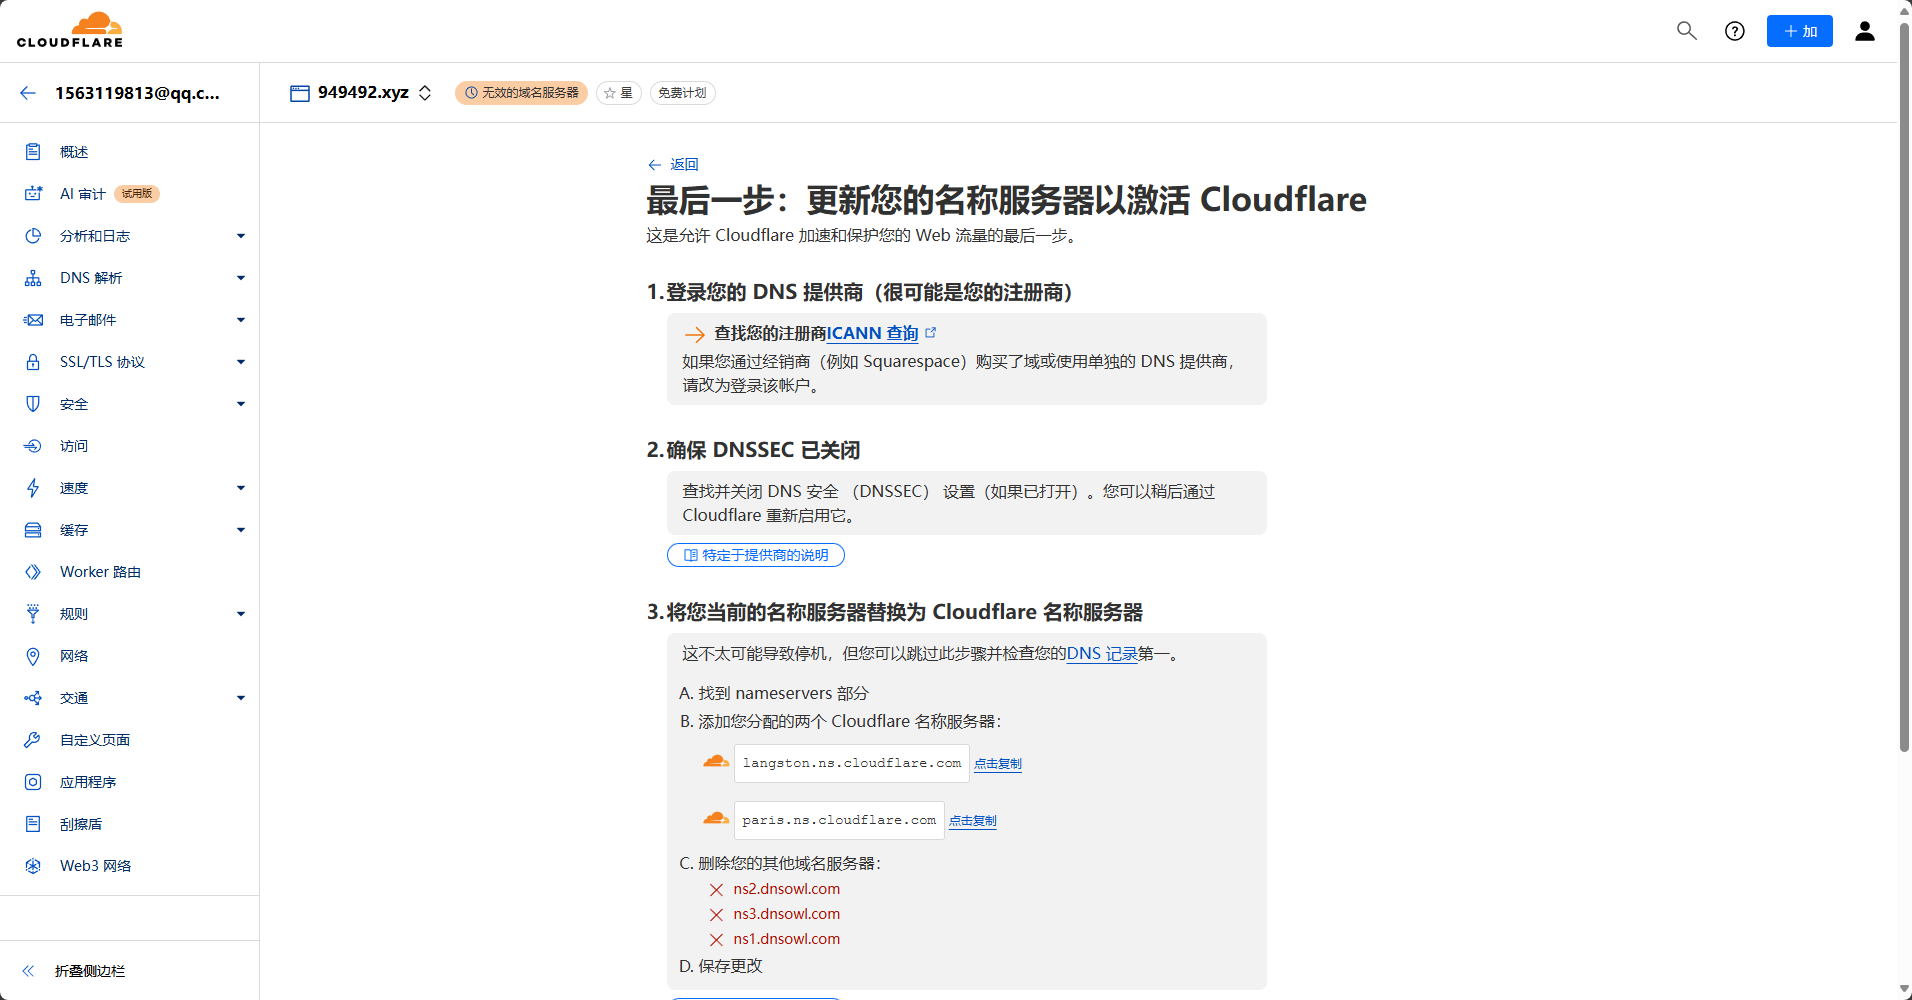Image resolution: width=1912 pixels, height=1000 pixels.
Task: Copy langston nameserver with 点击复制
Action: [998, 764]
